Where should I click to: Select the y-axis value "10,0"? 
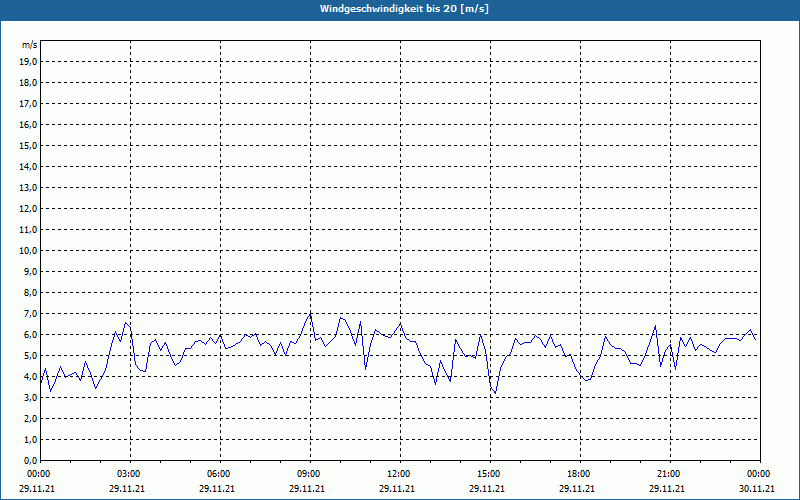click(28, 251)
